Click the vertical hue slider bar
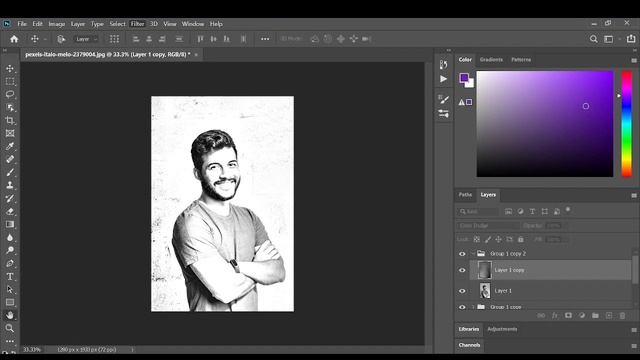Image resolution: width=640 pixels, height=360 pixels. tap(627, 124)
